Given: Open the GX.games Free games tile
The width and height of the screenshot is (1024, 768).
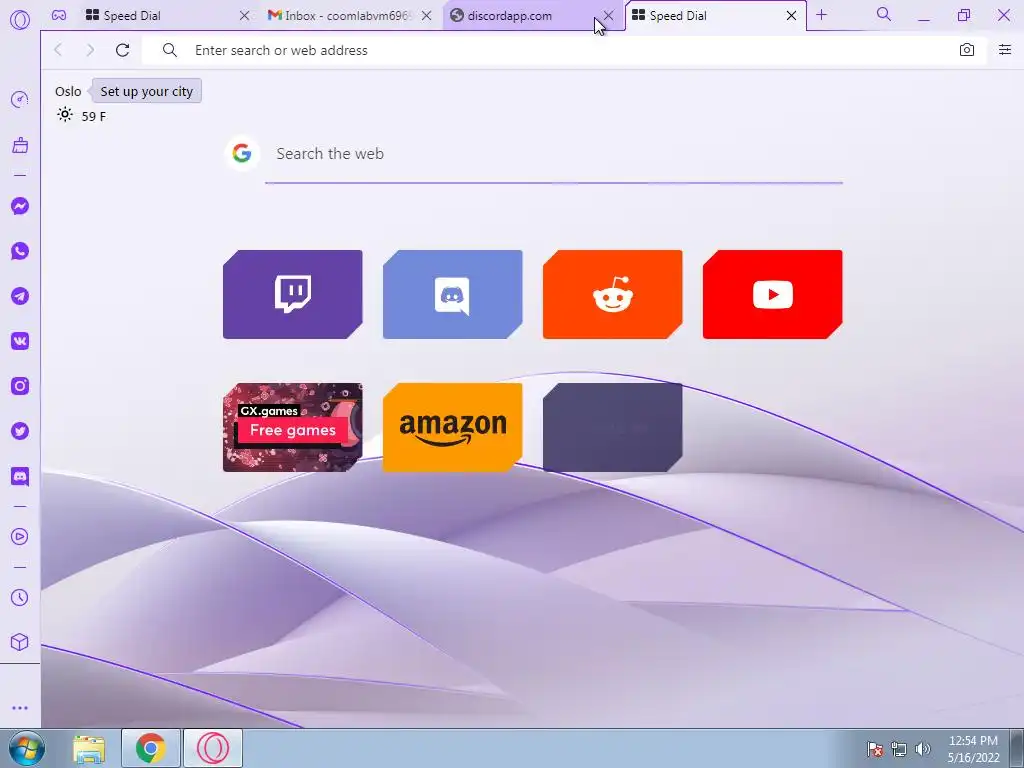Looking at the screenshot, I should coord(293,428).
